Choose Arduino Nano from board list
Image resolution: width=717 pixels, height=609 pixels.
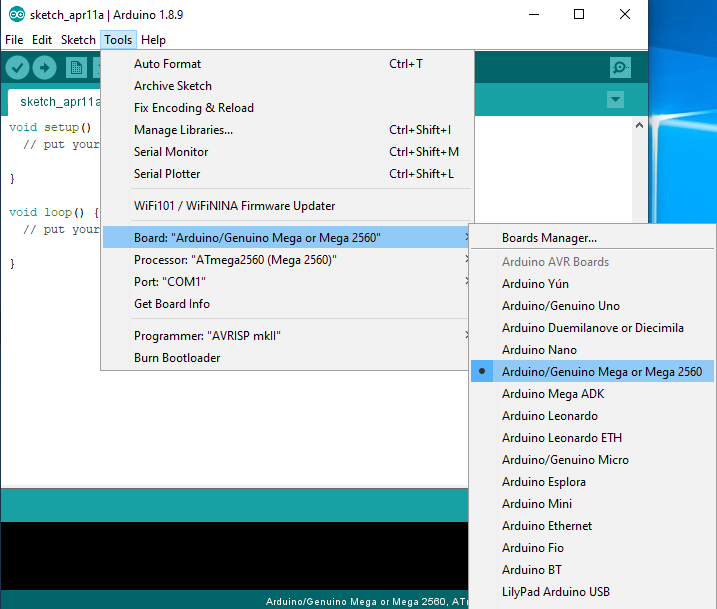(538, 350)
